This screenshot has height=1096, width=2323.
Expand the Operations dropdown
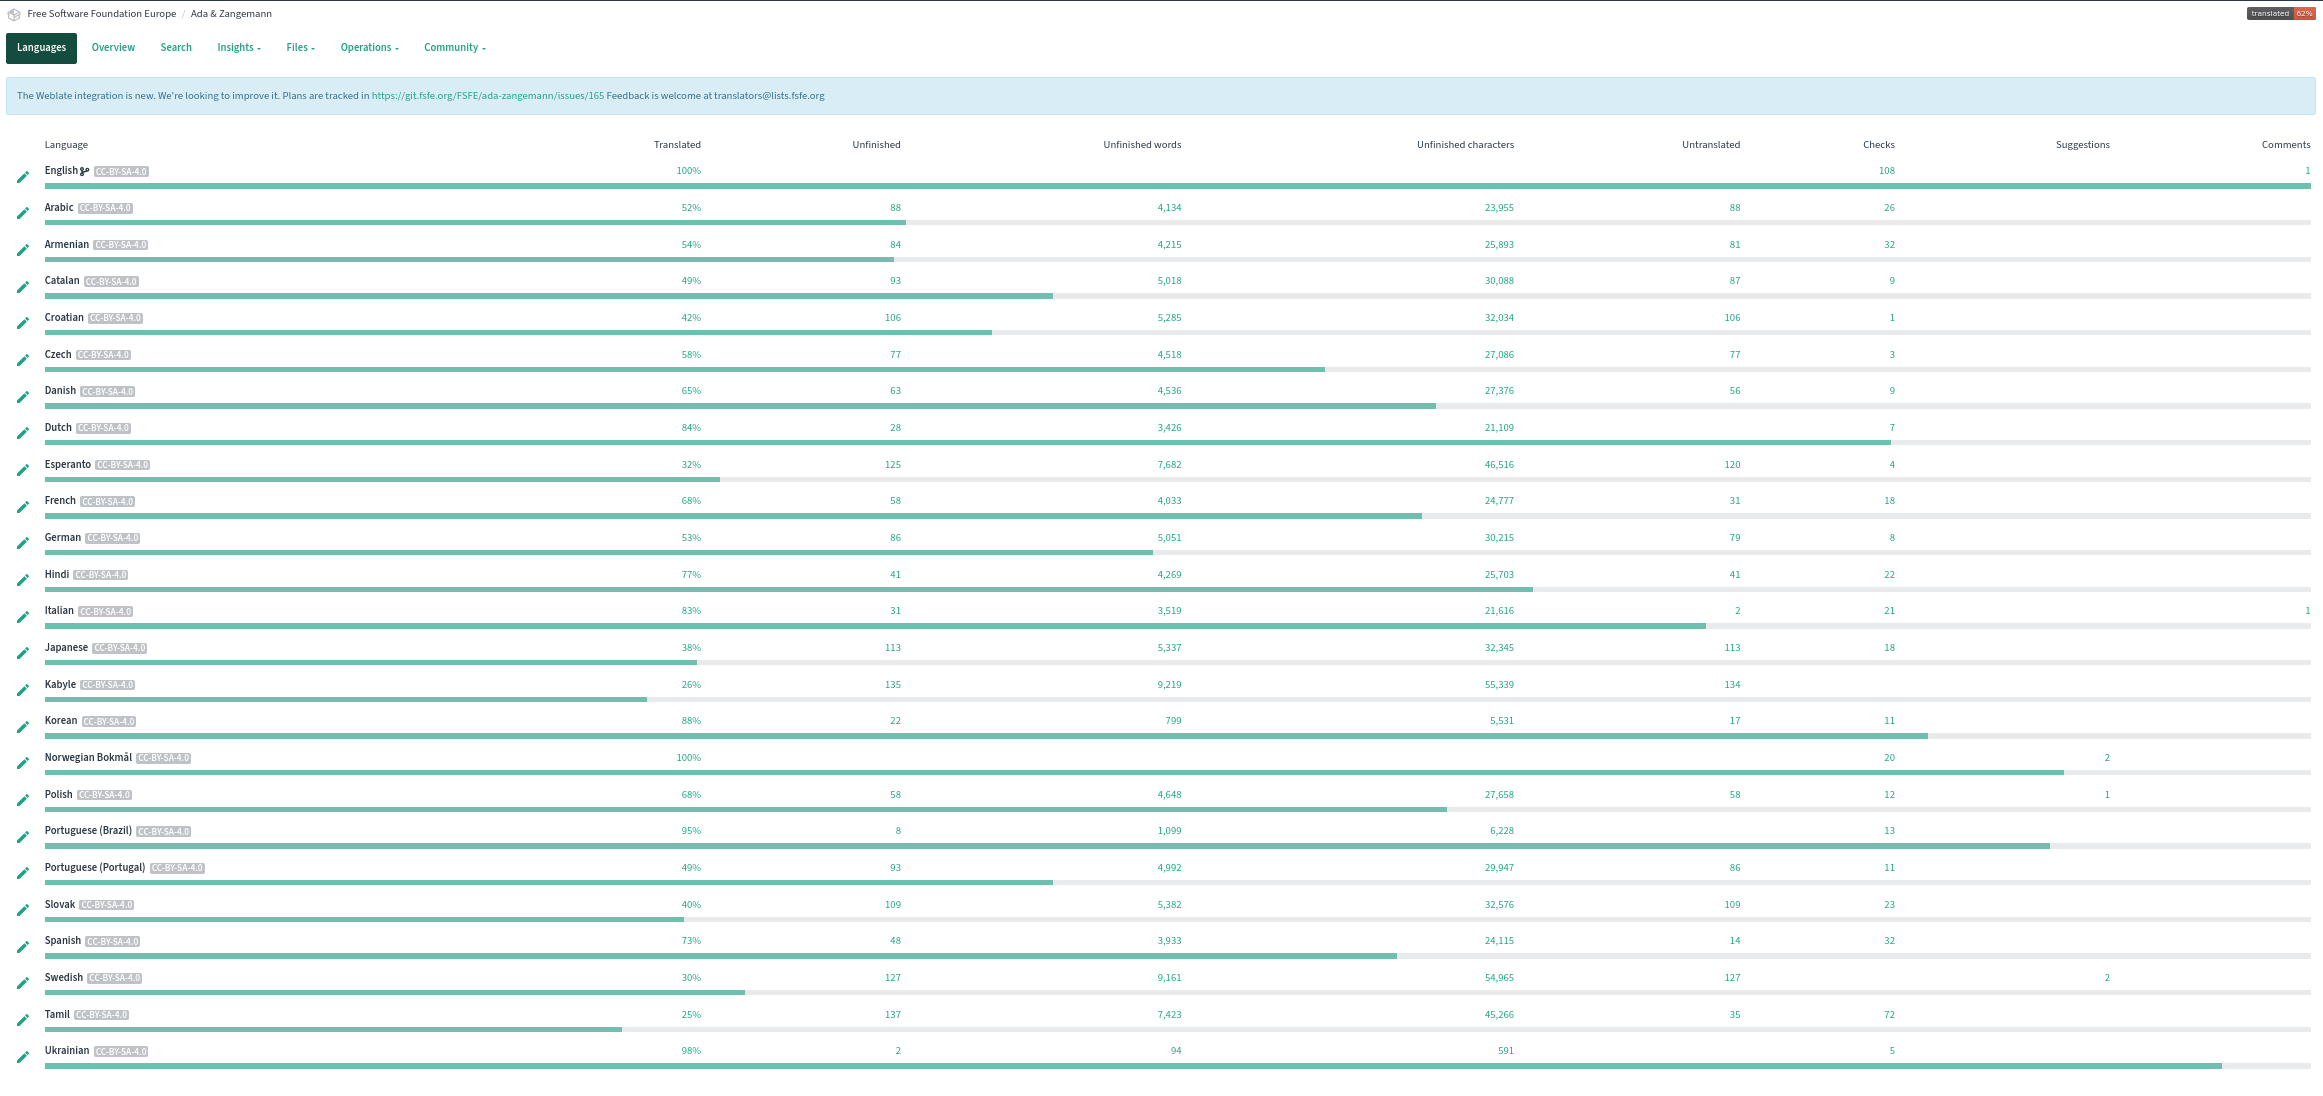click(x=369, y=48)
